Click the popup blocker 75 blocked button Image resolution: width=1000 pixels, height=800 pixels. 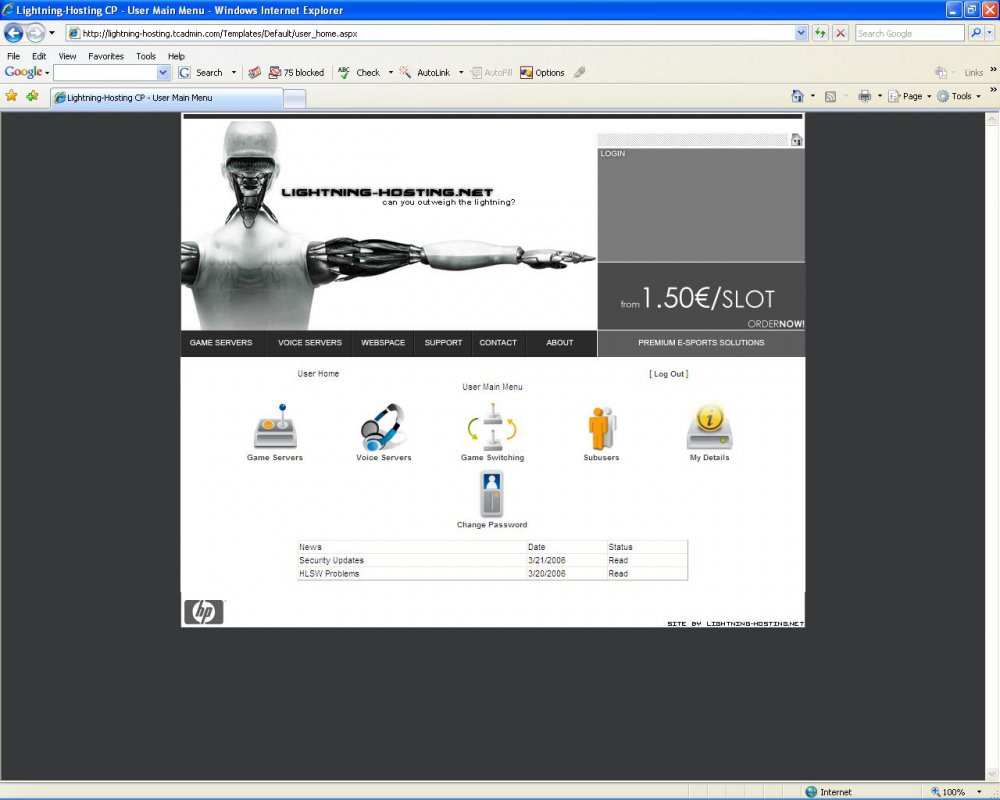pyautogui.click(x=296, y=73)
